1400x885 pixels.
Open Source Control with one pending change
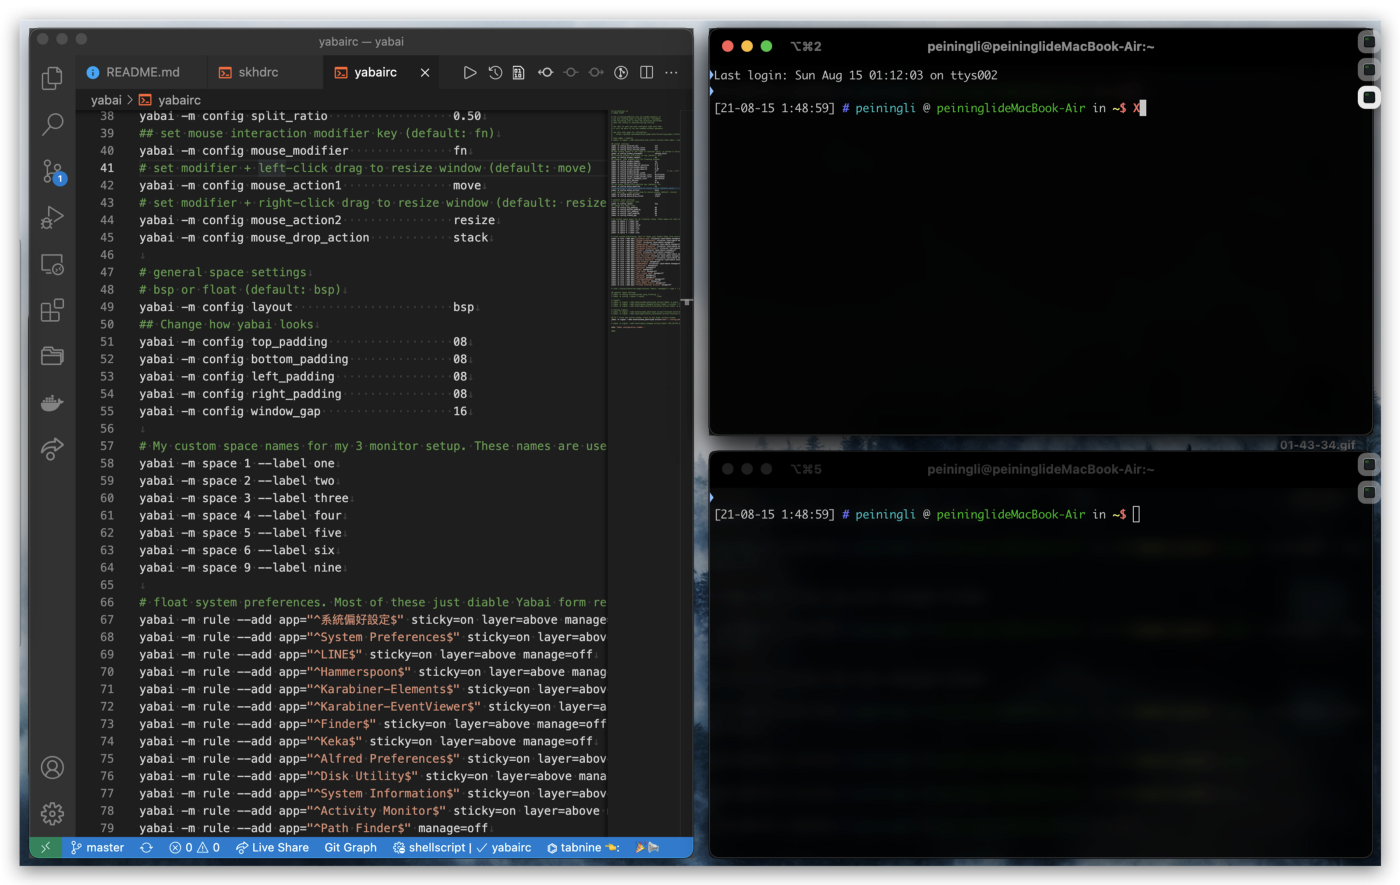pyautogui.click(x=52, y=171)
